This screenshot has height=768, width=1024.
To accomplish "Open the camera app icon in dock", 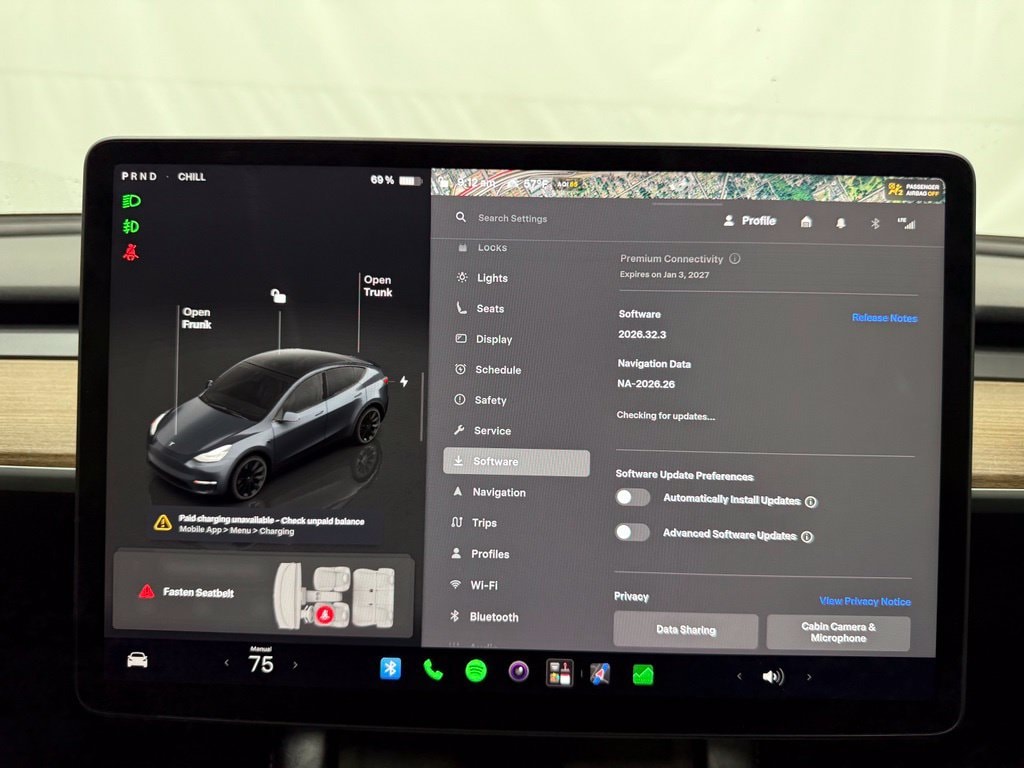I will coord(519,671).
